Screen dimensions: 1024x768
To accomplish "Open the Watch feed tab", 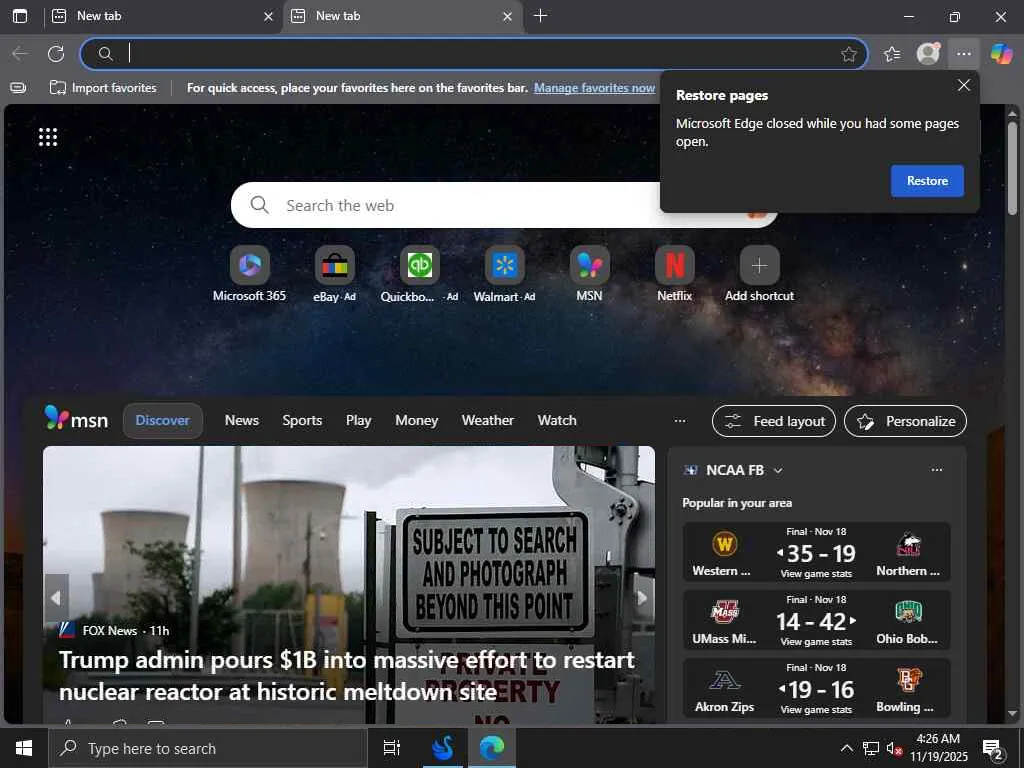I will [557, 421].
